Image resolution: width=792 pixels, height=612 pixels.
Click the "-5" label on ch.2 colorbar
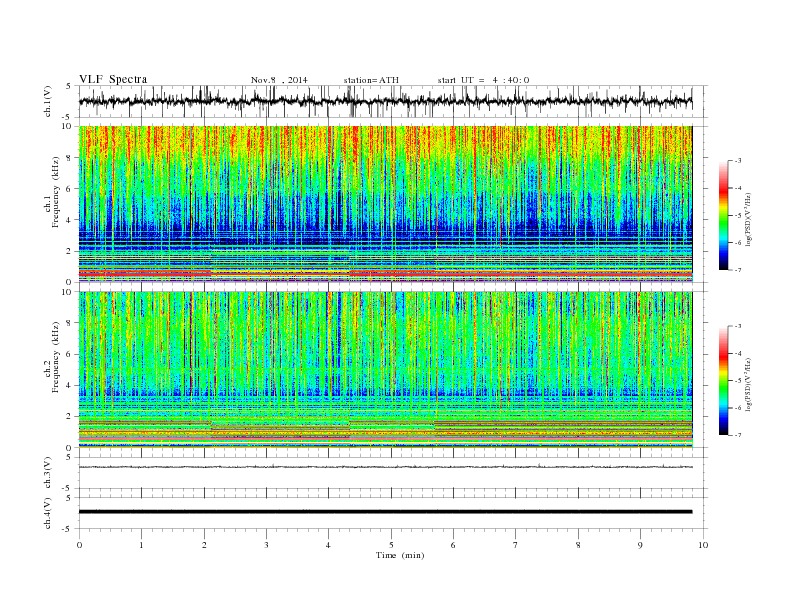point(738,381)
